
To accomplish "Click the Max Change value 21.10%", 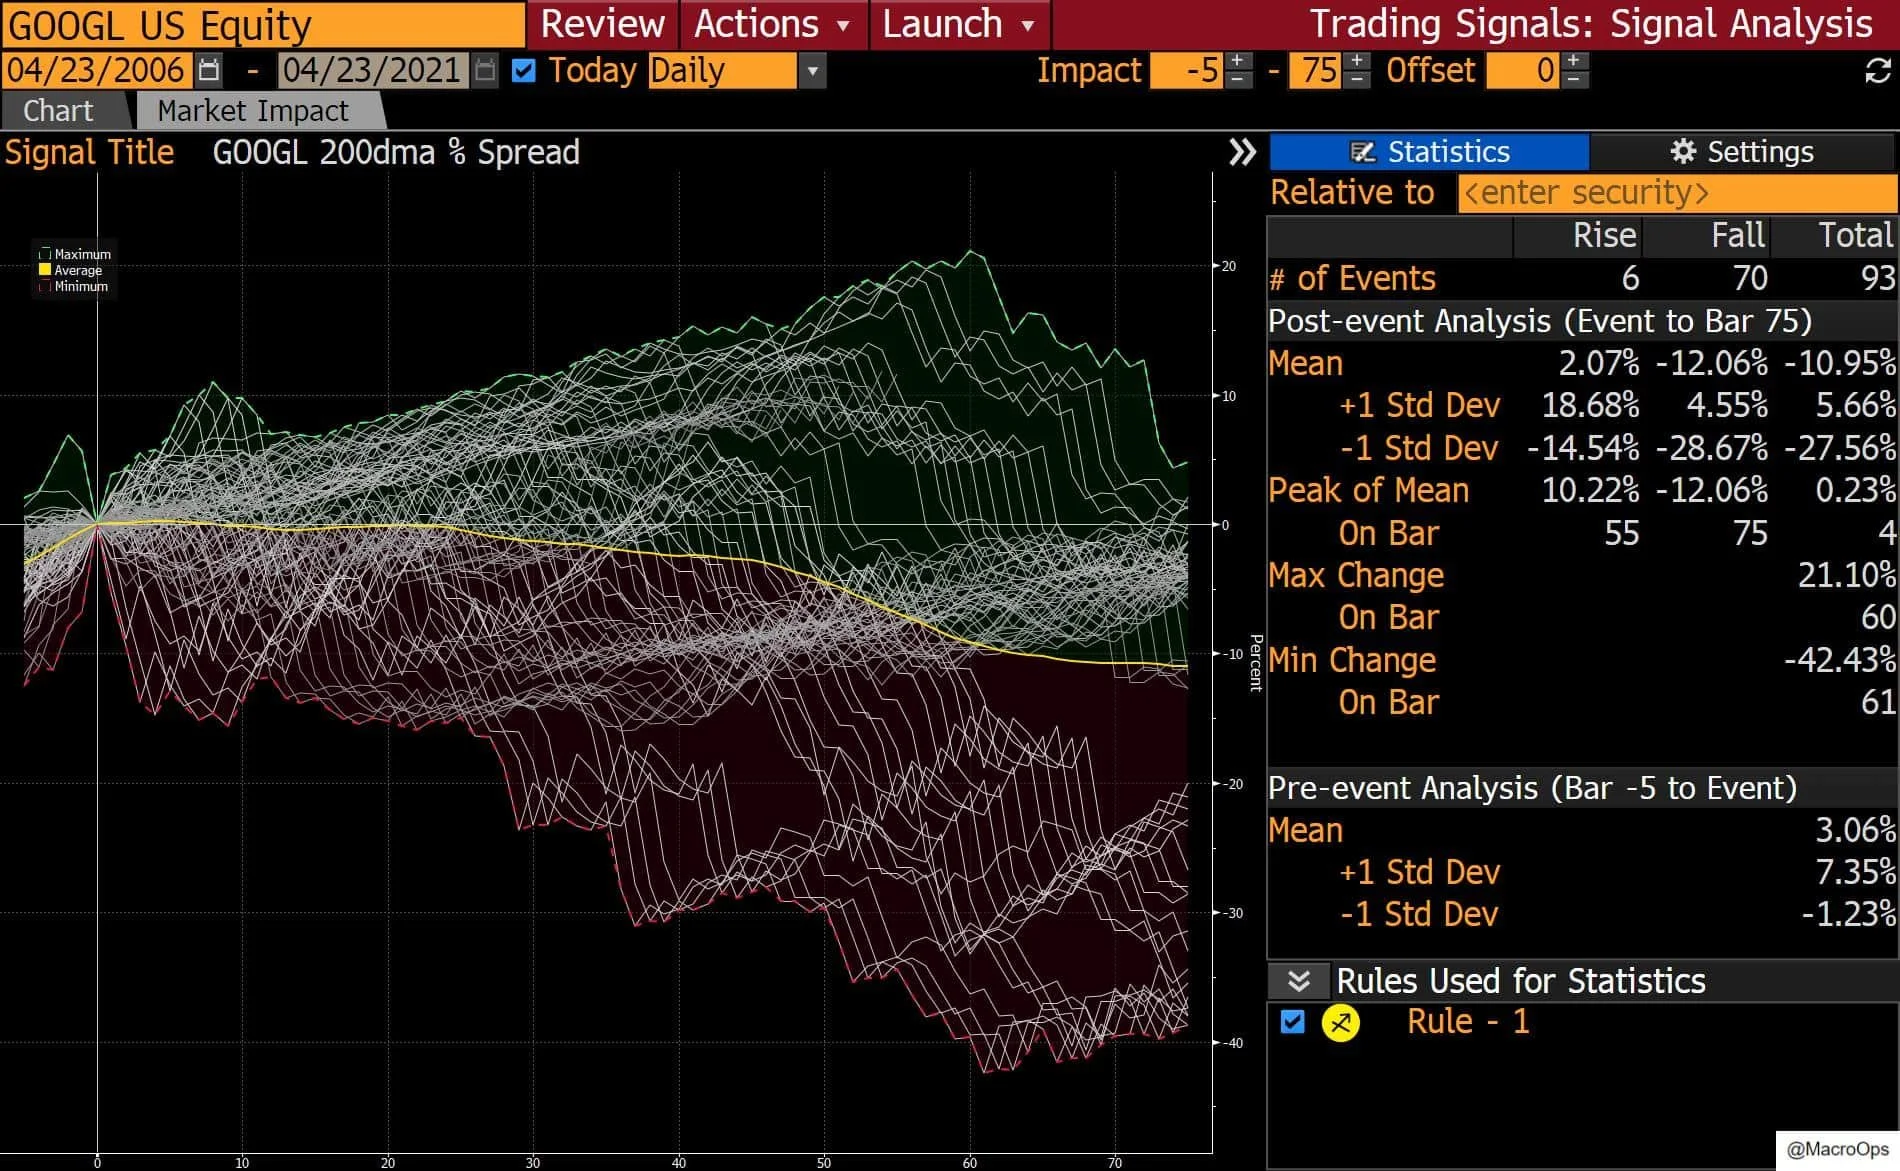I will point(1846,575).
